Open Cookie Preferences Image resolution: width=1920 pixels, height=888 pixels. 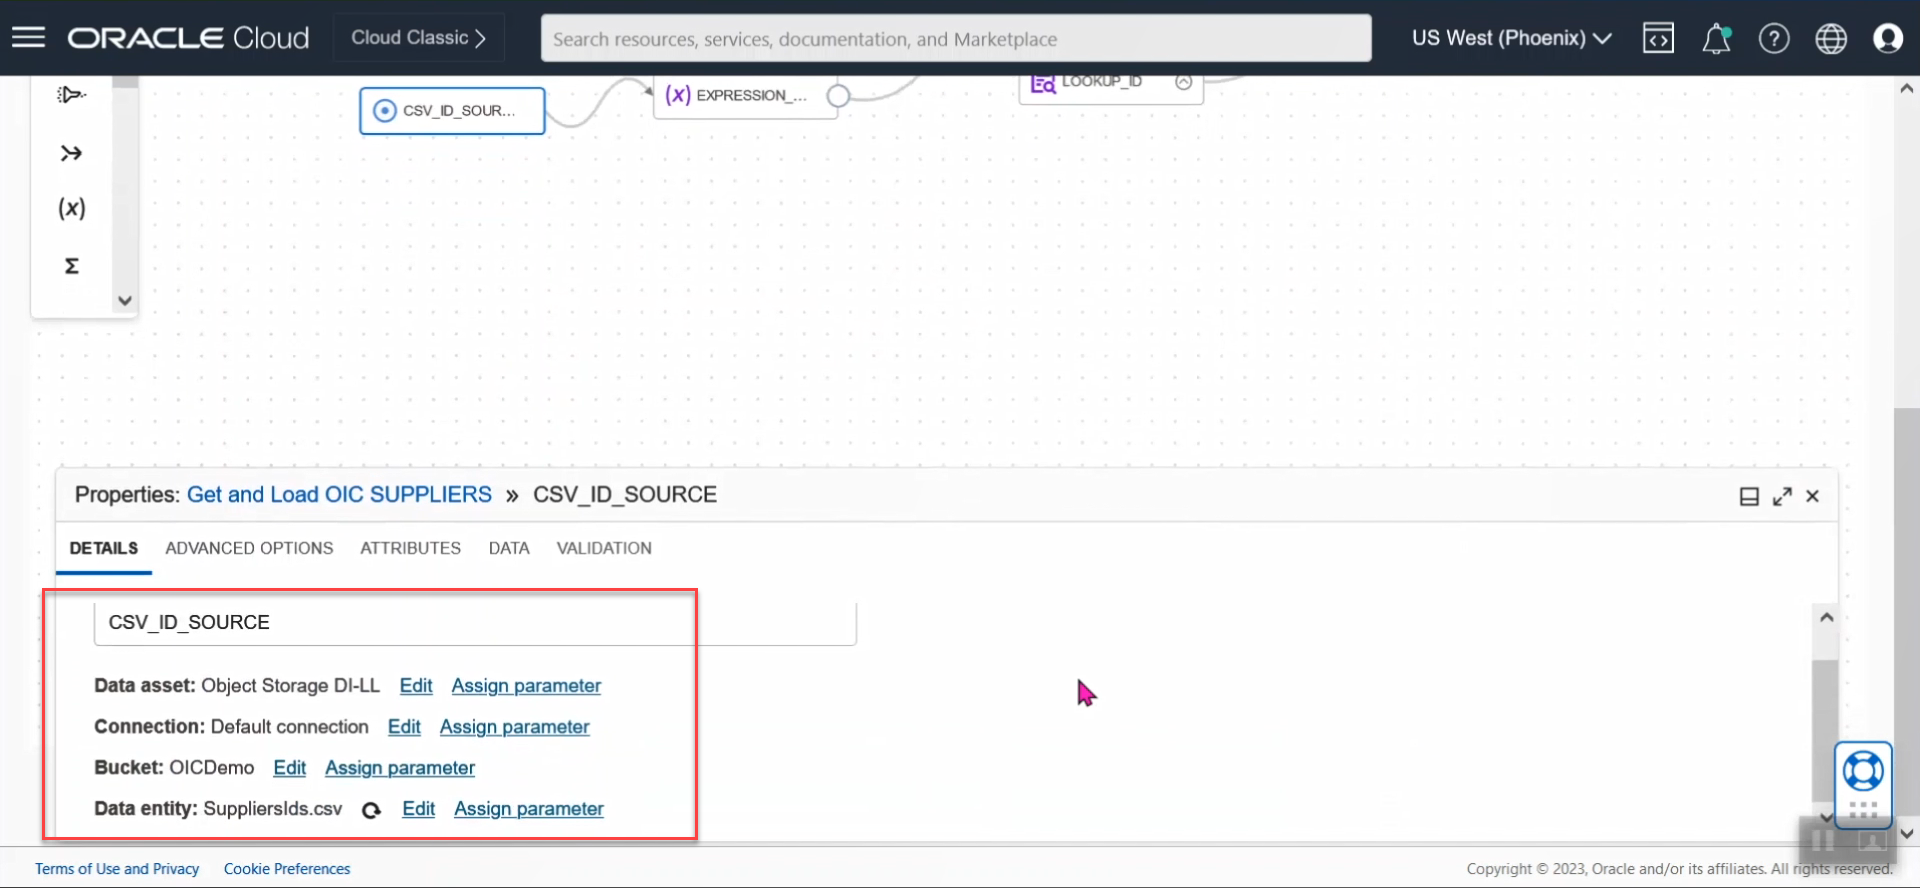coord(287,869)
